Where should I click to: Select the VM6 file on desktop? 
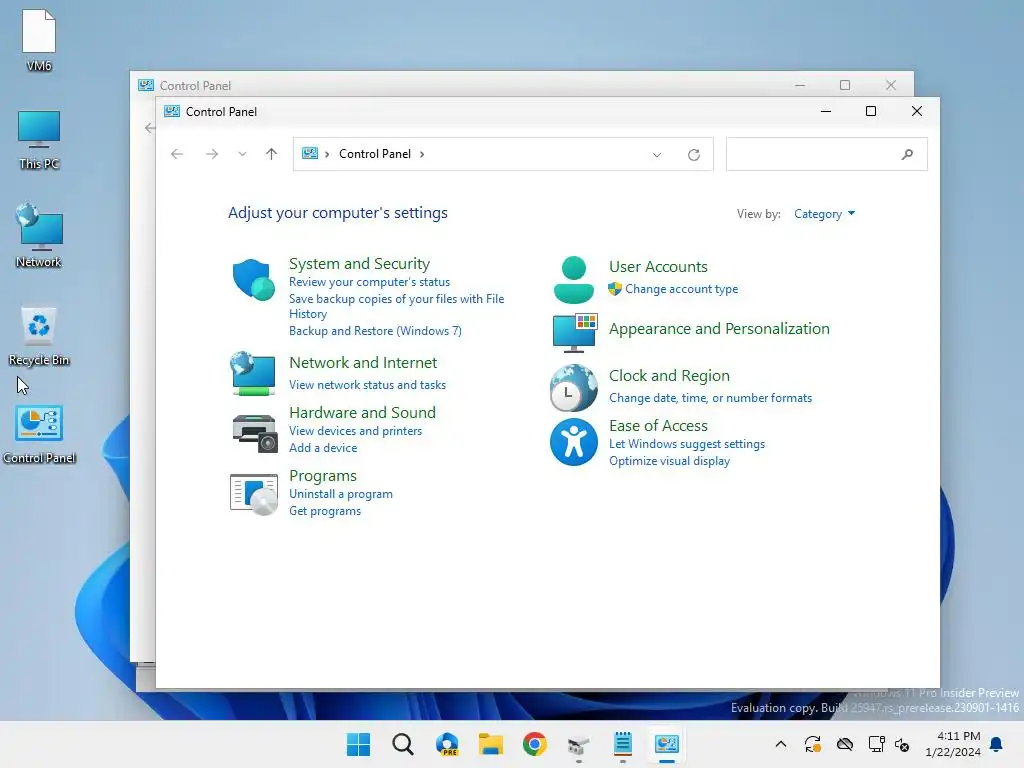tap(39, 40)
